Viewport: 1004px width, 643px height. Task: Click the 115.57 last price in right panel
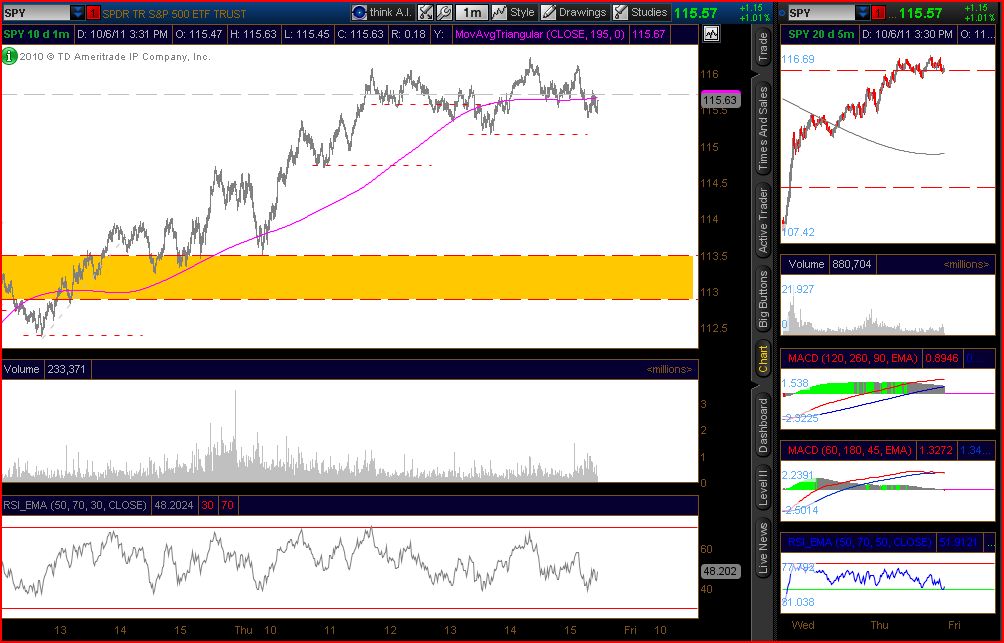click(920, 13)
